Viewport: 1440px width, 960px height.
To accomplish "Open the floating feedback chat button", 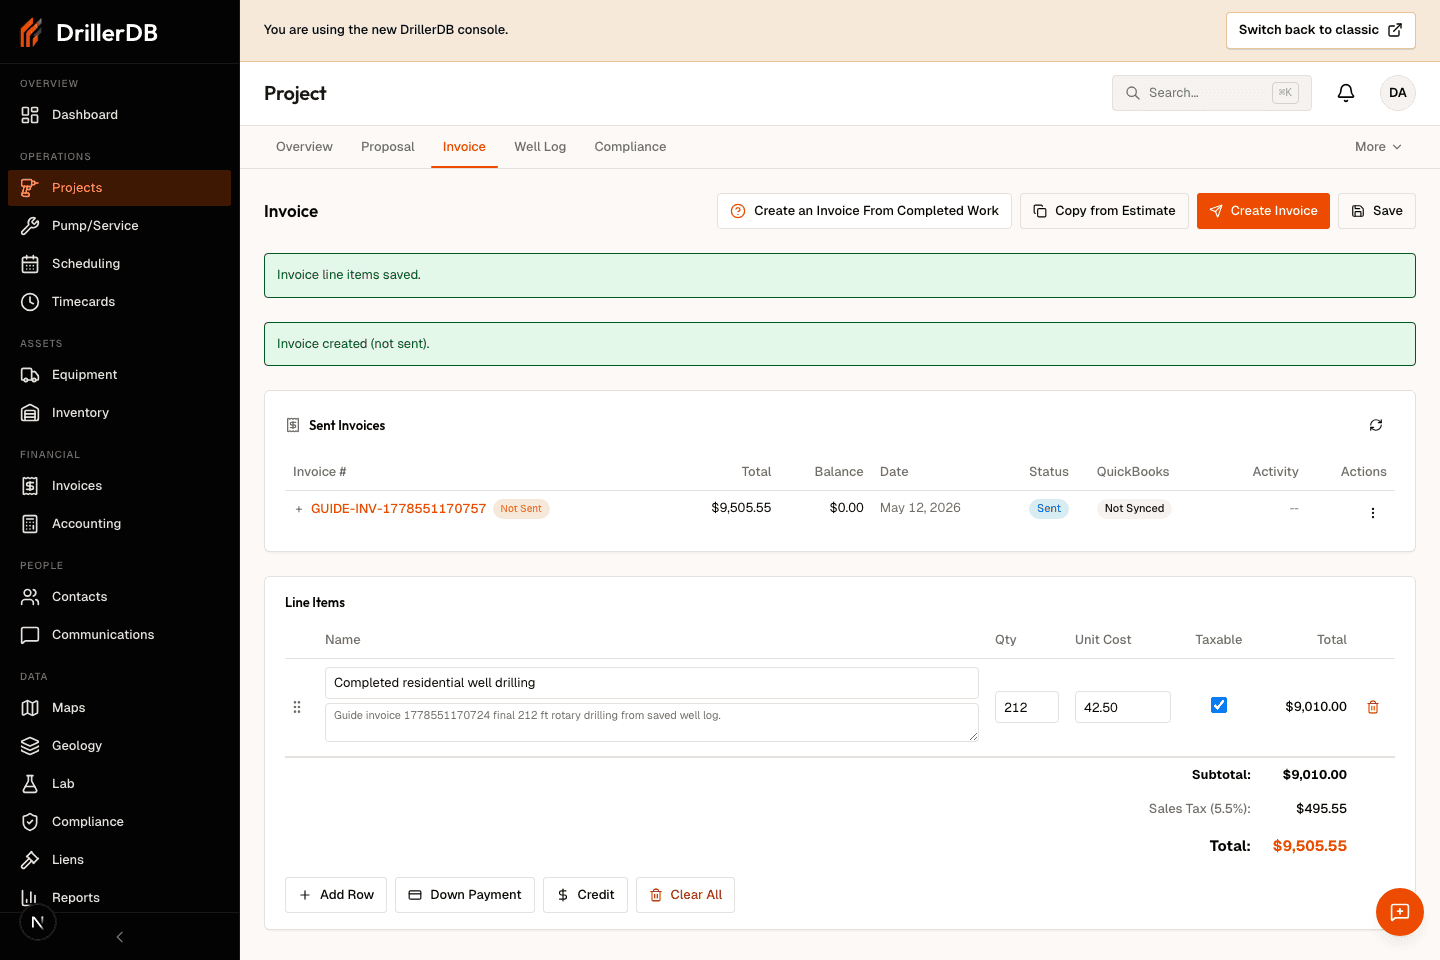I will pyautogui.click(x=1400, y=912).
